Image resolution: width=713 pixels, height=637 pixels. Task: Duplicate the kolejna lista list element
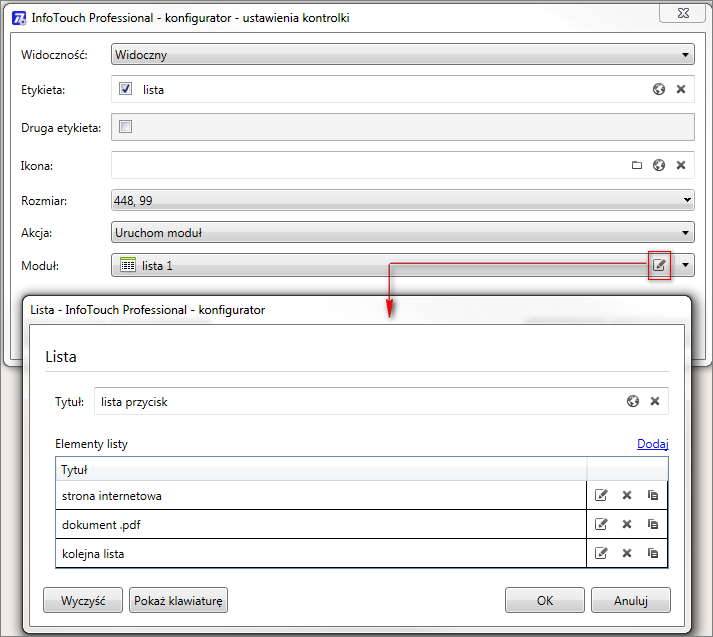click(x=653, y=553)
